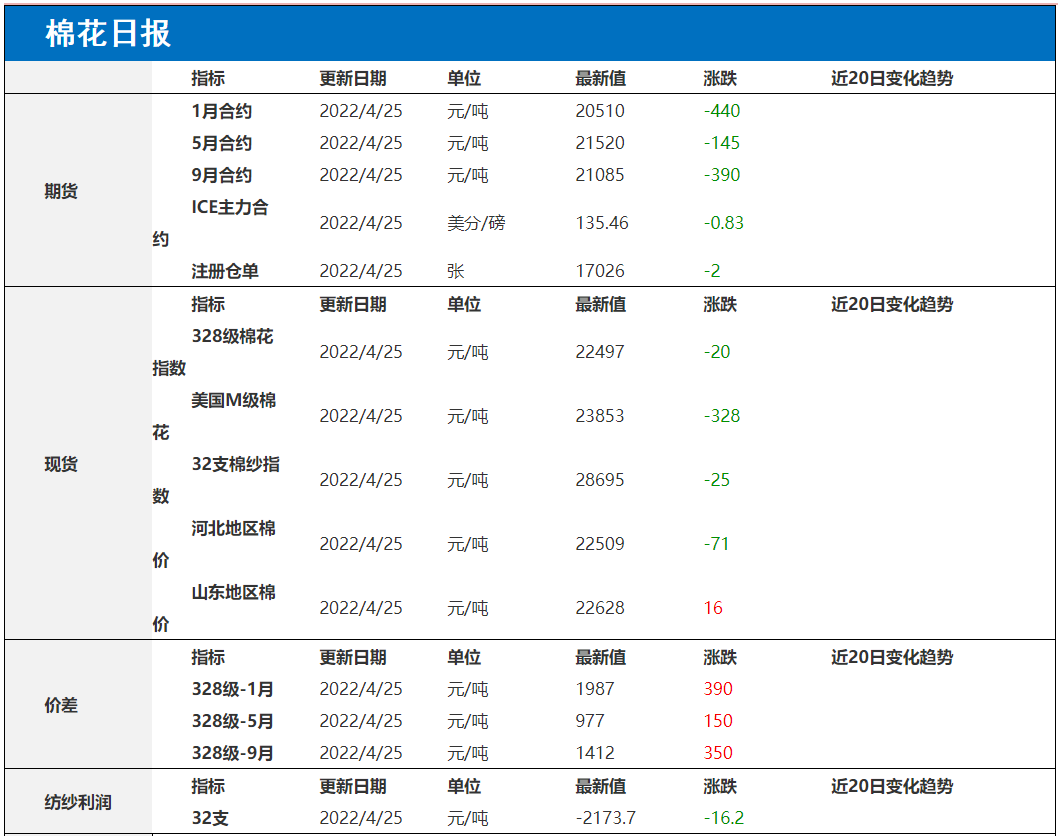Select the 现货 section label
This screenshot has height=836, width=1058.
(x=61, y=464)
